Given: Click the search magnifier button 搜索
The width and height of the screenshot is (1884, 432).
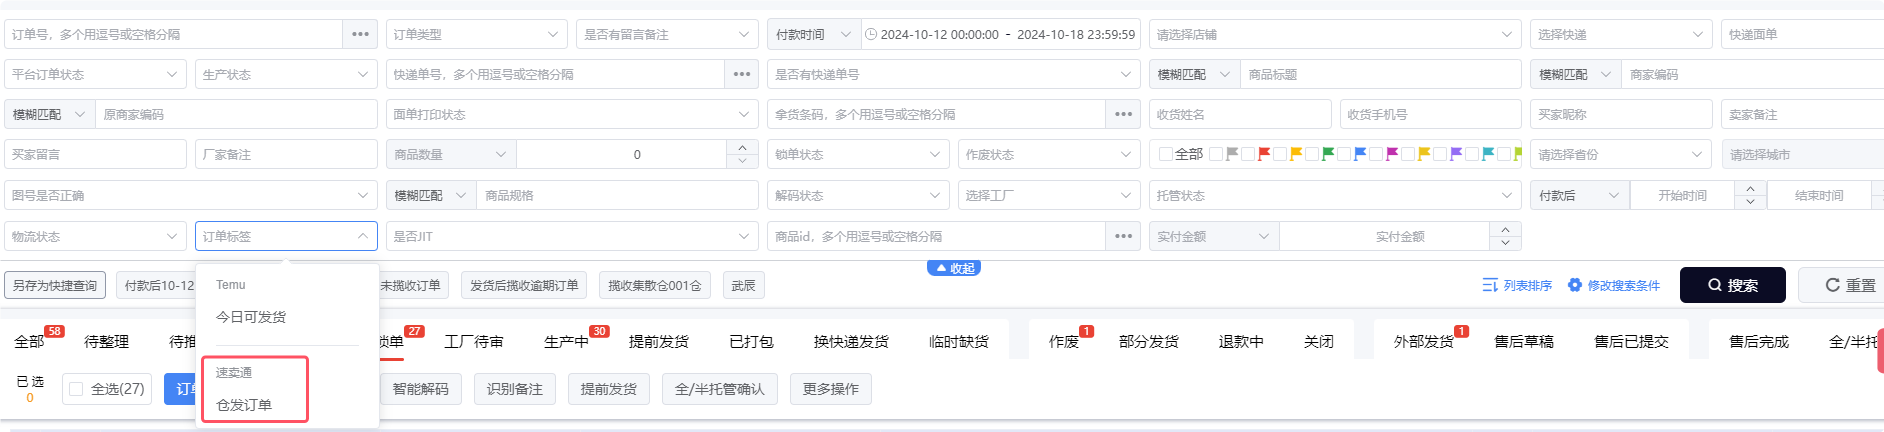Looking at the screenshot, I should click(1733, 285).
